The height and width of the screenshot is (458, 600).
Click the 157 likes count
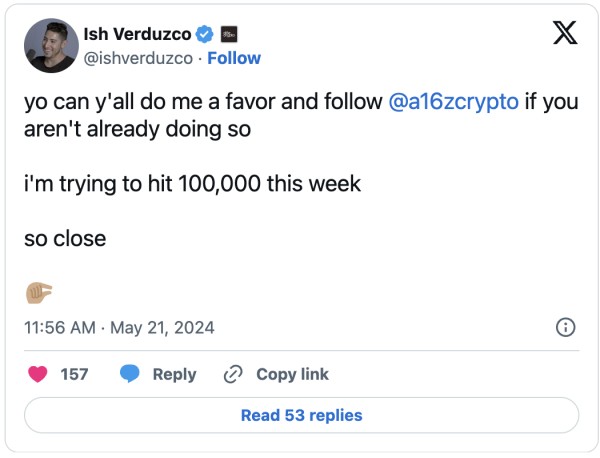(75, 374)
